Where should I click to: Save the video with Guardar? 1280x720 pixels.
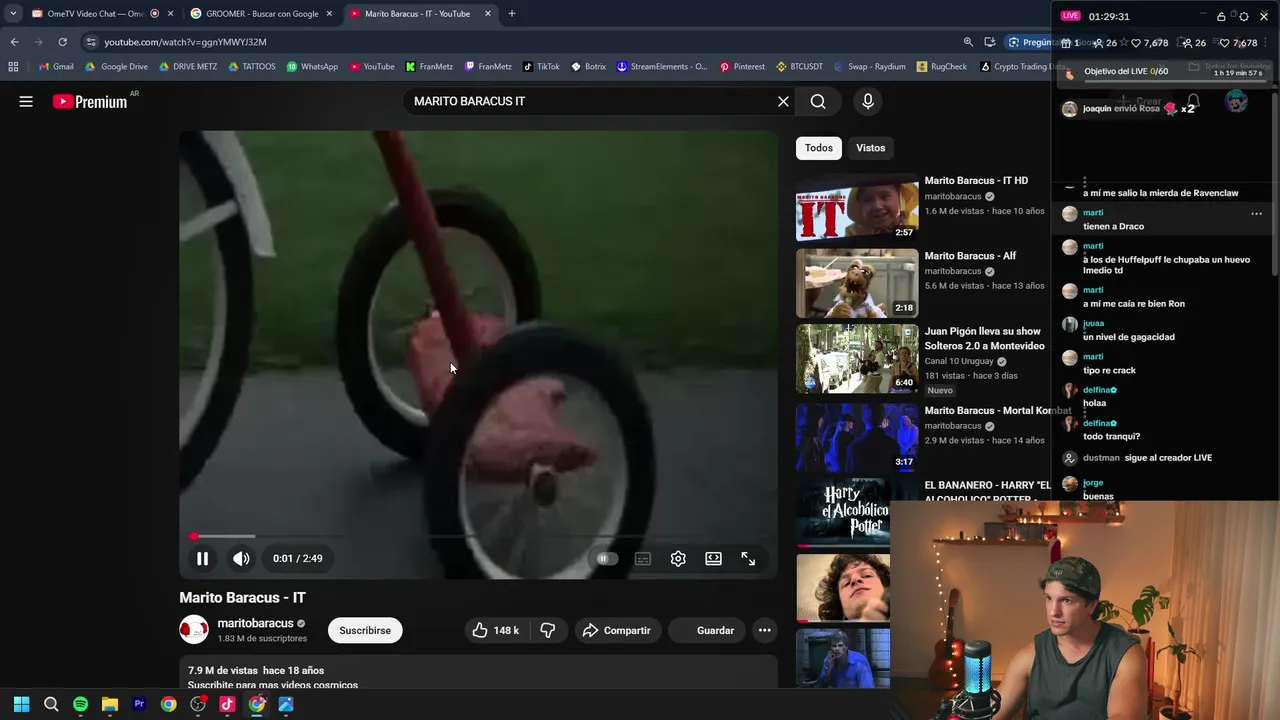(705, 631)
